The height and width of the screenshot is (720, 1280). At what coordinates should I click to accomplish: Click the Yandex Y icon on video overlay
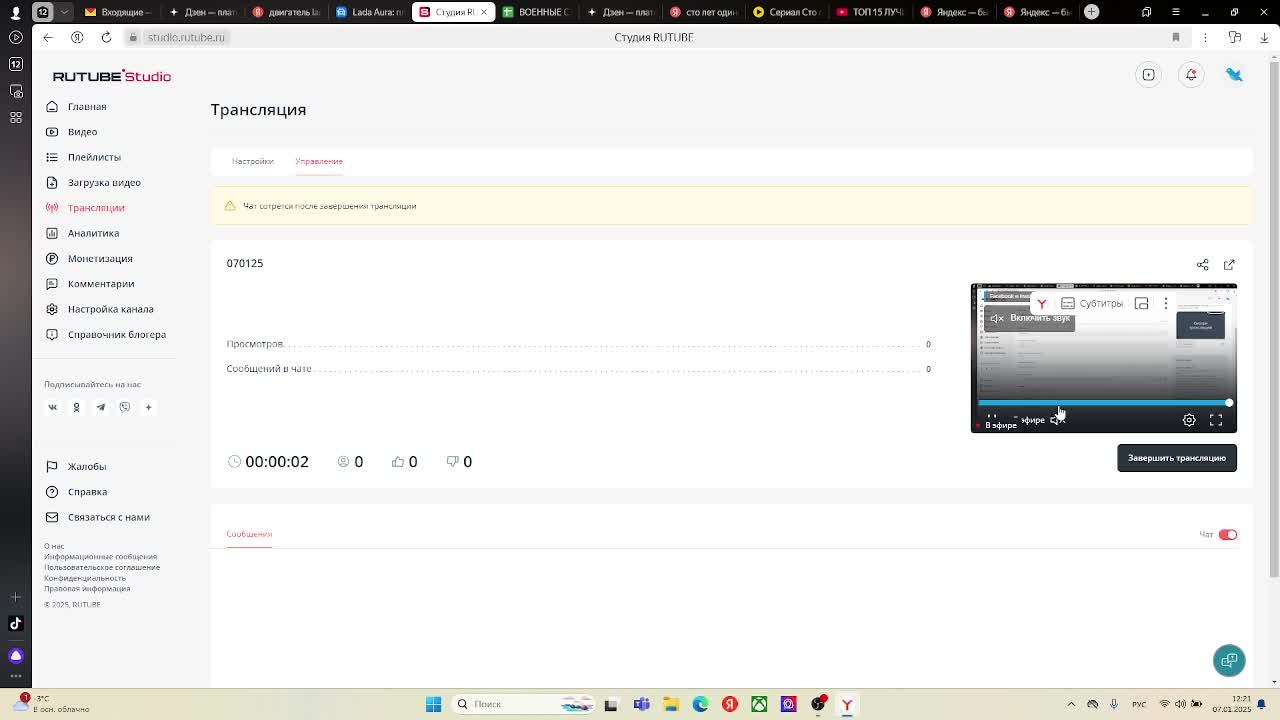coord(1042,304)
